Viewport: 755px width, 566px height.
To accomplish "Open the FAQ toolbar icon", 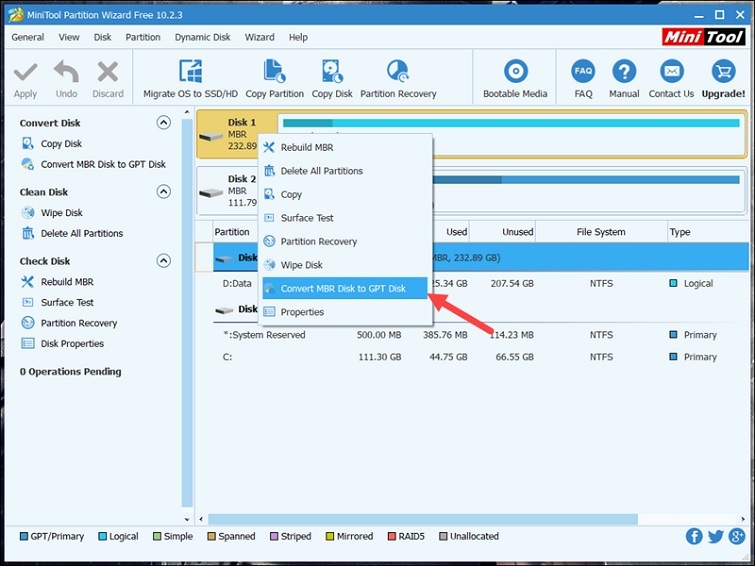I will coord(583,73).
